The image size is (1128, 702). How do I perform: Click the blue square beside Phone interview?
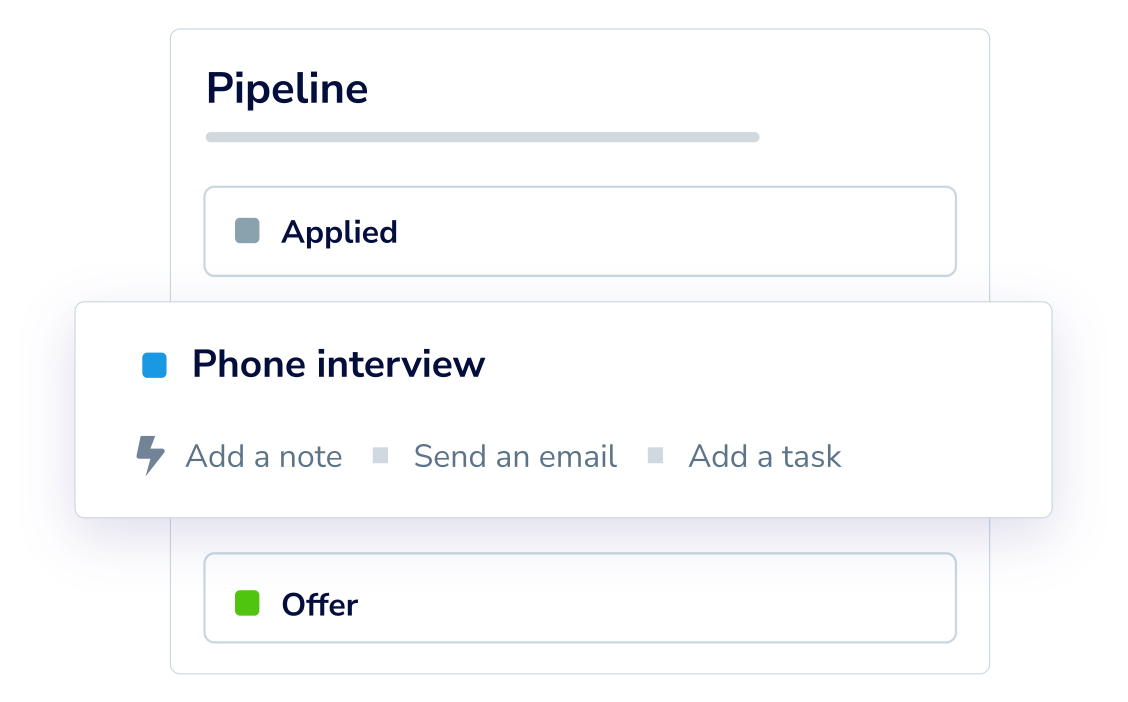pos(154,365)
